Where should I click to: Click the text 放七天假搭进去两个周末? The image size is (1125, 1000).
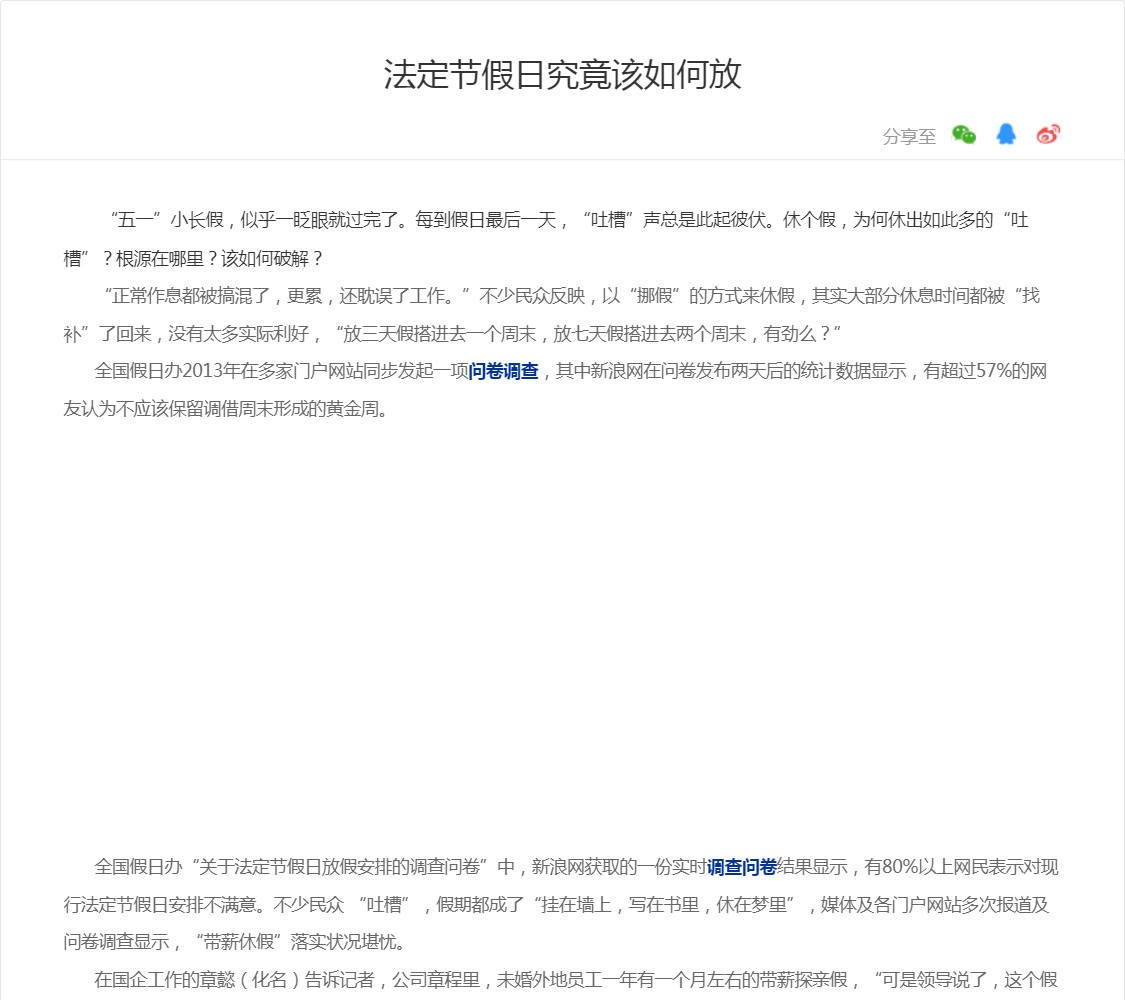pos(650,334)
